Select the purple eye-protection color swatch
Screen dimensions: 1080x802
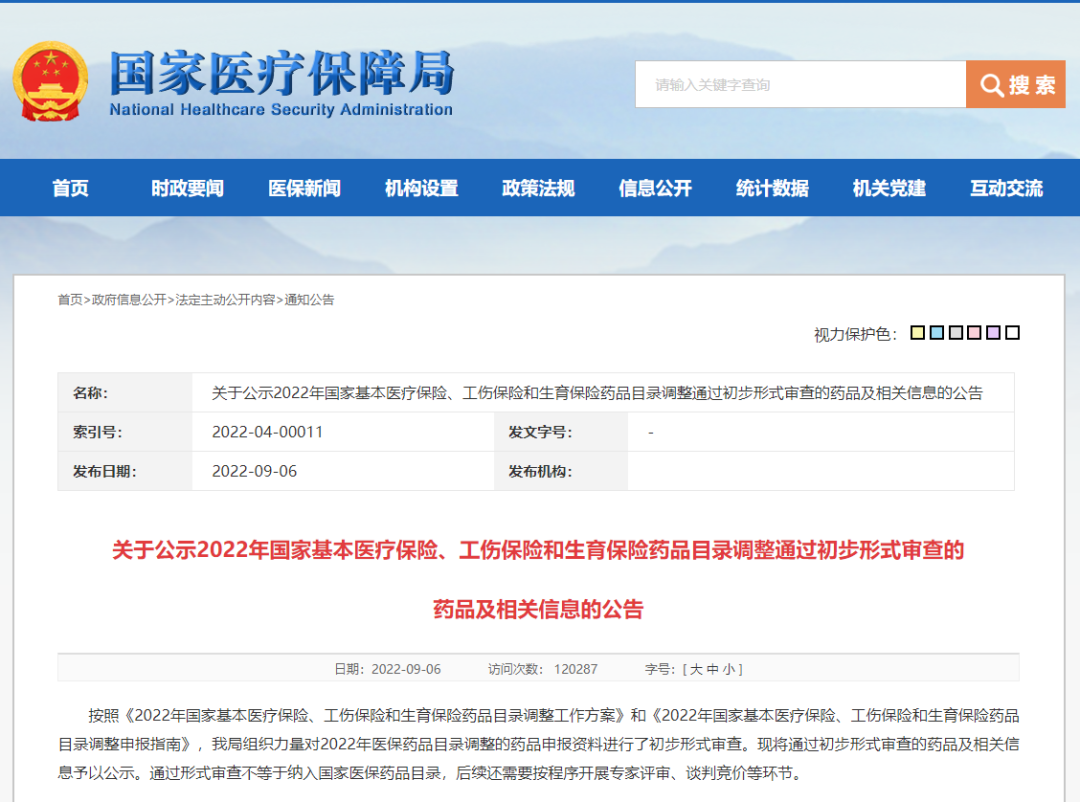(x=993, y=333)
